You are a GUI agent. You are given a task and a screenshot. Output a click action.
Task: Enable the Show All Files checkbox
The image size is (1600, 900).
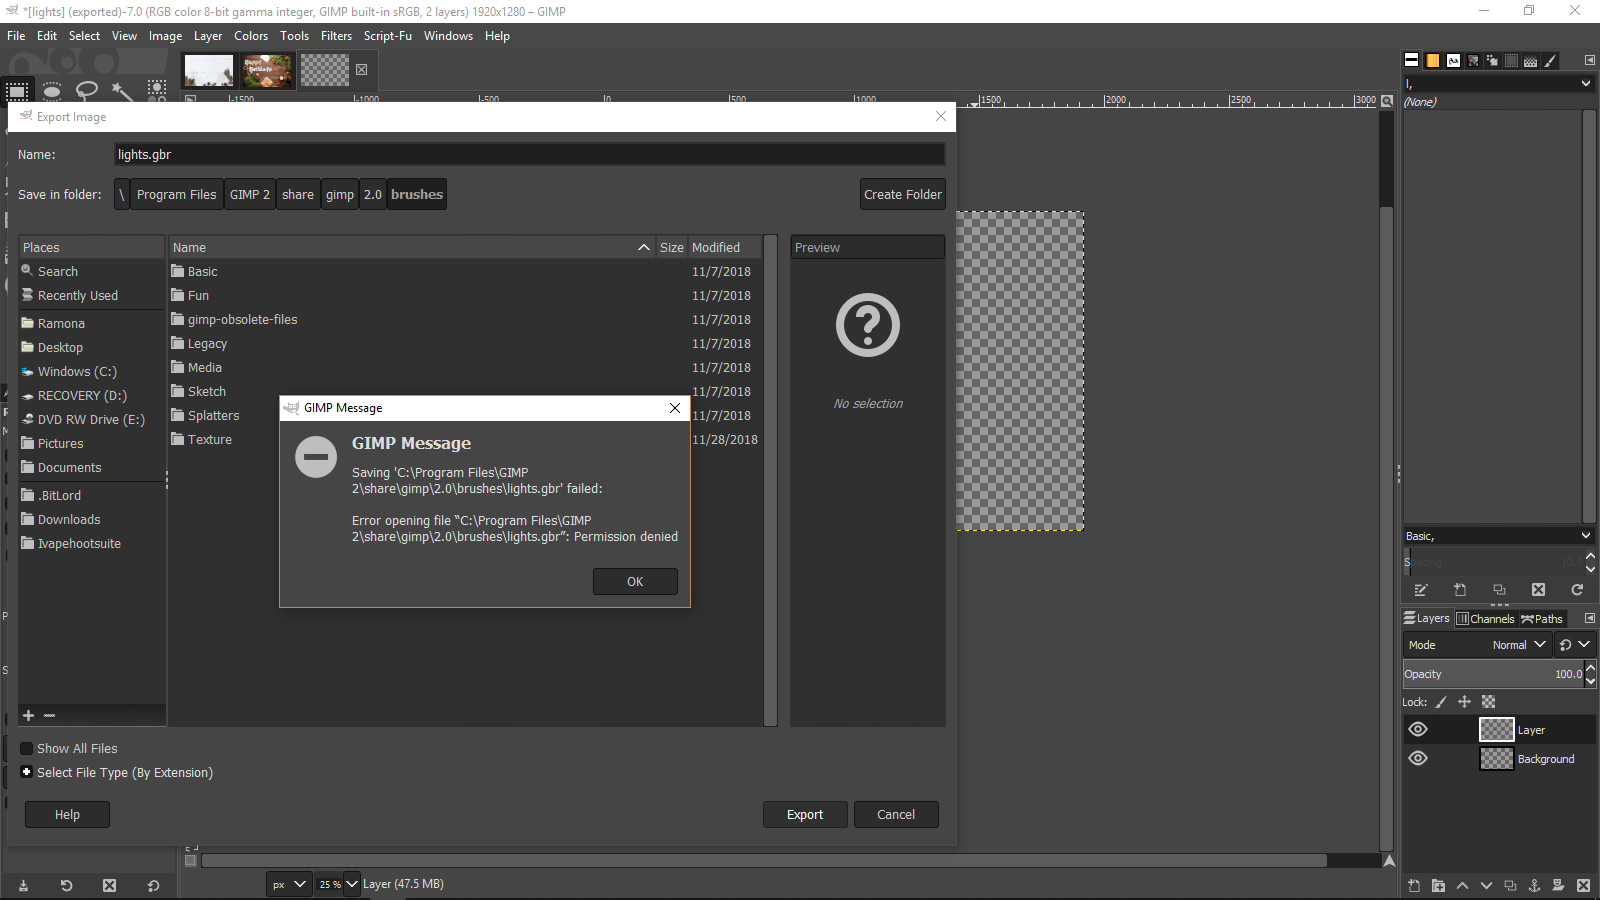27,749
